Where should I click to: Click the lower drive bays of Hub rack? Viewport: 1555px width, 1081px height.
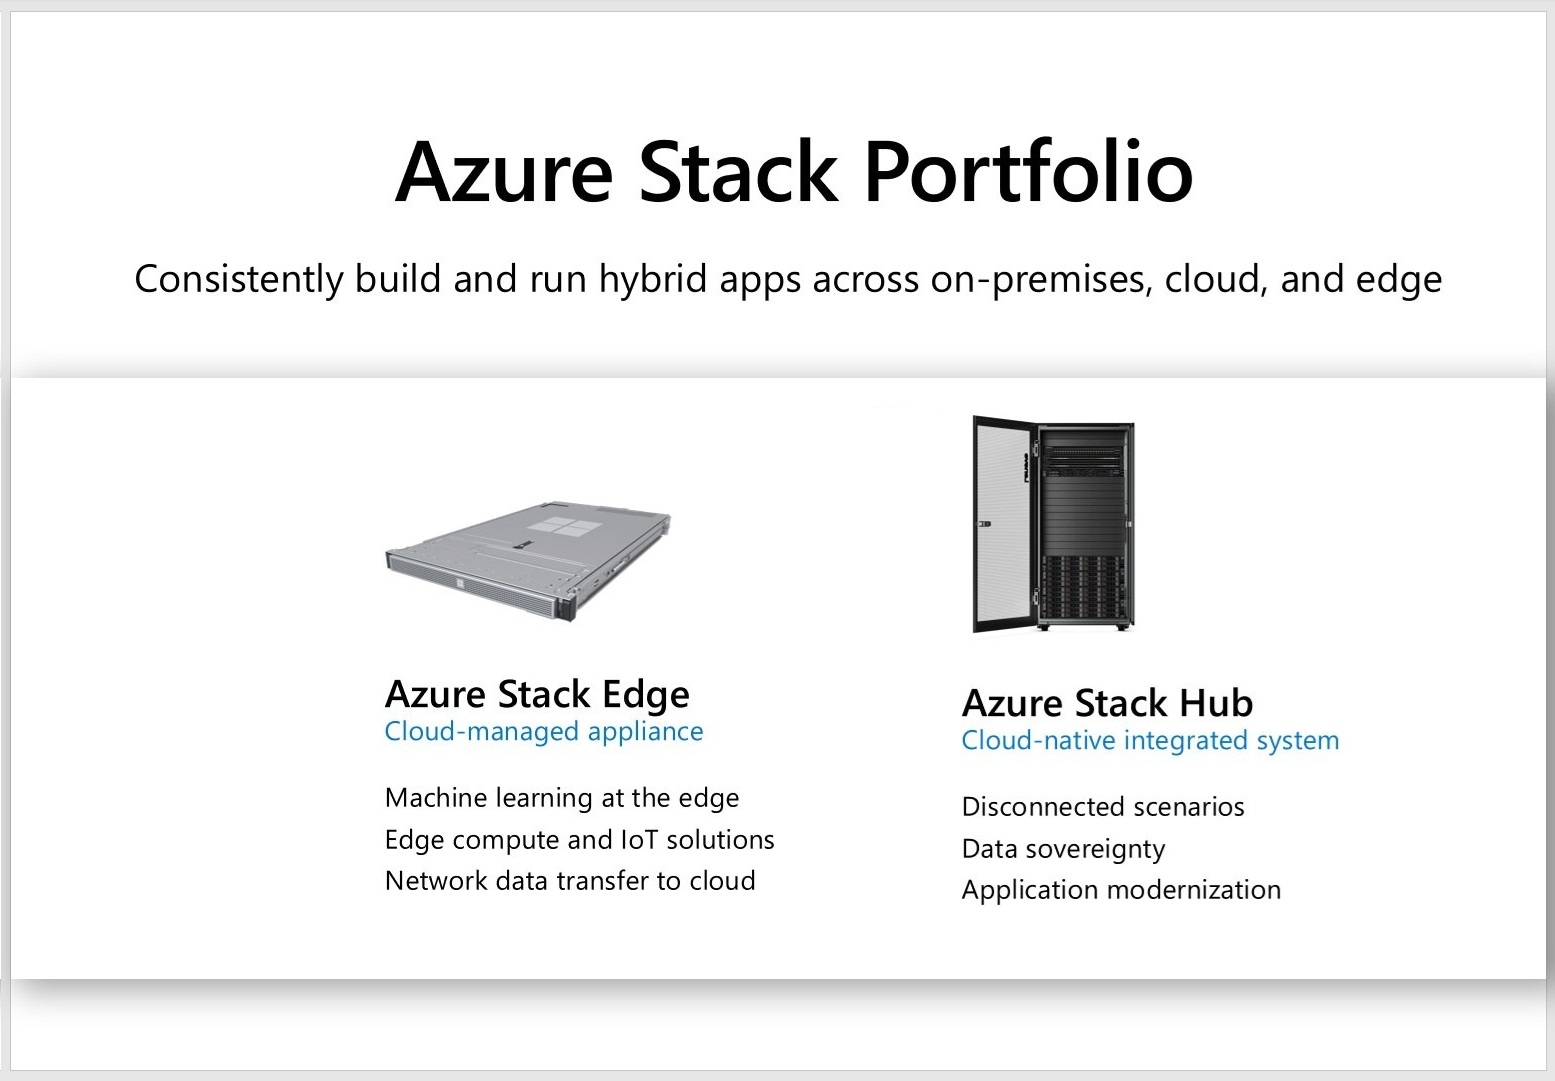tap(1083, 588)
